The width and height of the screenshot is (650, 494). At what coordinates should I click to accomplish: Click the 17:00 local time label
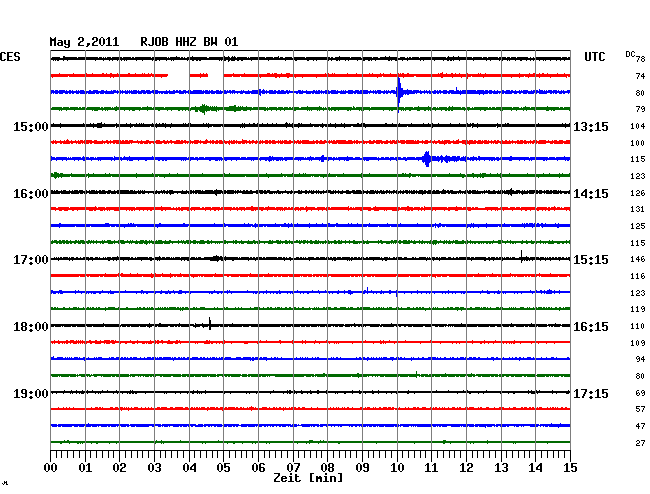pos(31,260)
